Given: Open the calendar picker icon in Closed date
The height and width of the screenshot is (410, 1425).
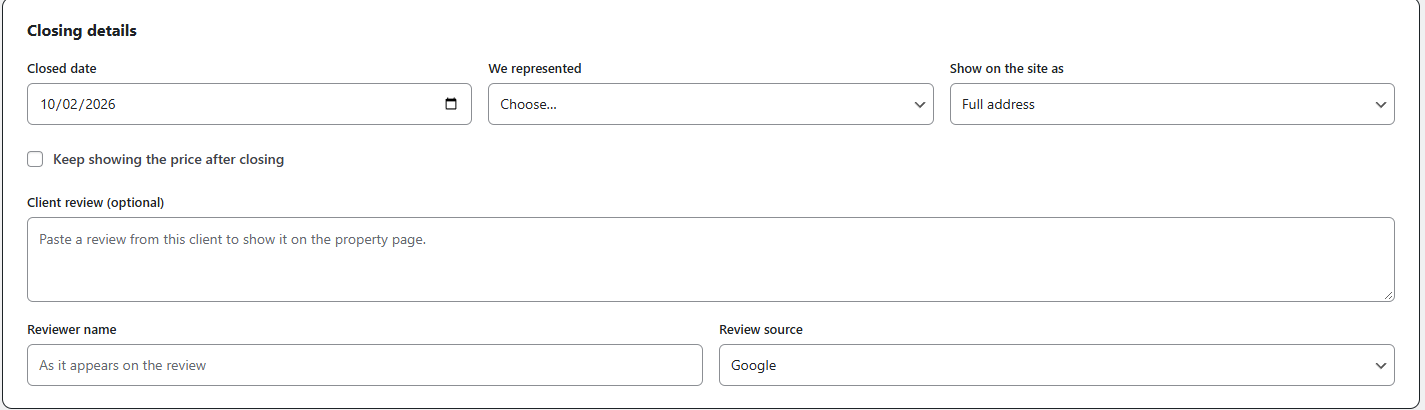Looking at the screenshot, I should tap(451, 104).
